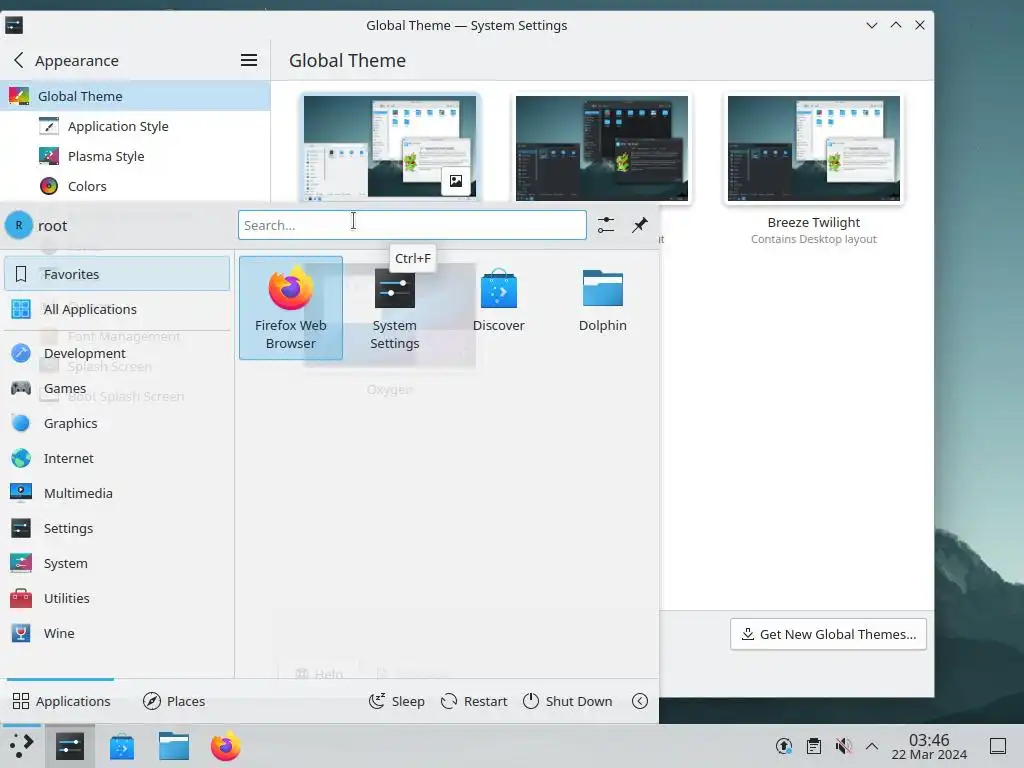Image resolution: width=1024 pixels, height=768 pixels.
Task: Click Firefox icon in taskbar
Action: tap(225, 746)
